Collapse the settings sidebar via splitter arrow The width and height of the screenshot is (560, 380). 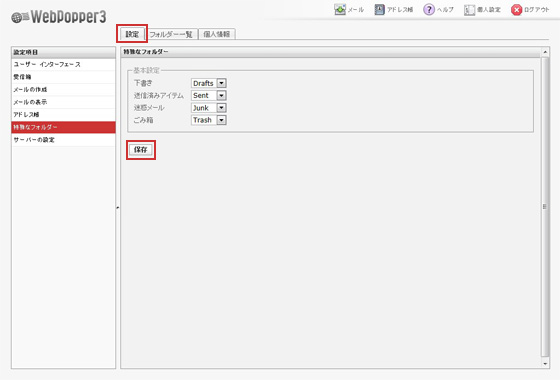(x=118, y=207)
